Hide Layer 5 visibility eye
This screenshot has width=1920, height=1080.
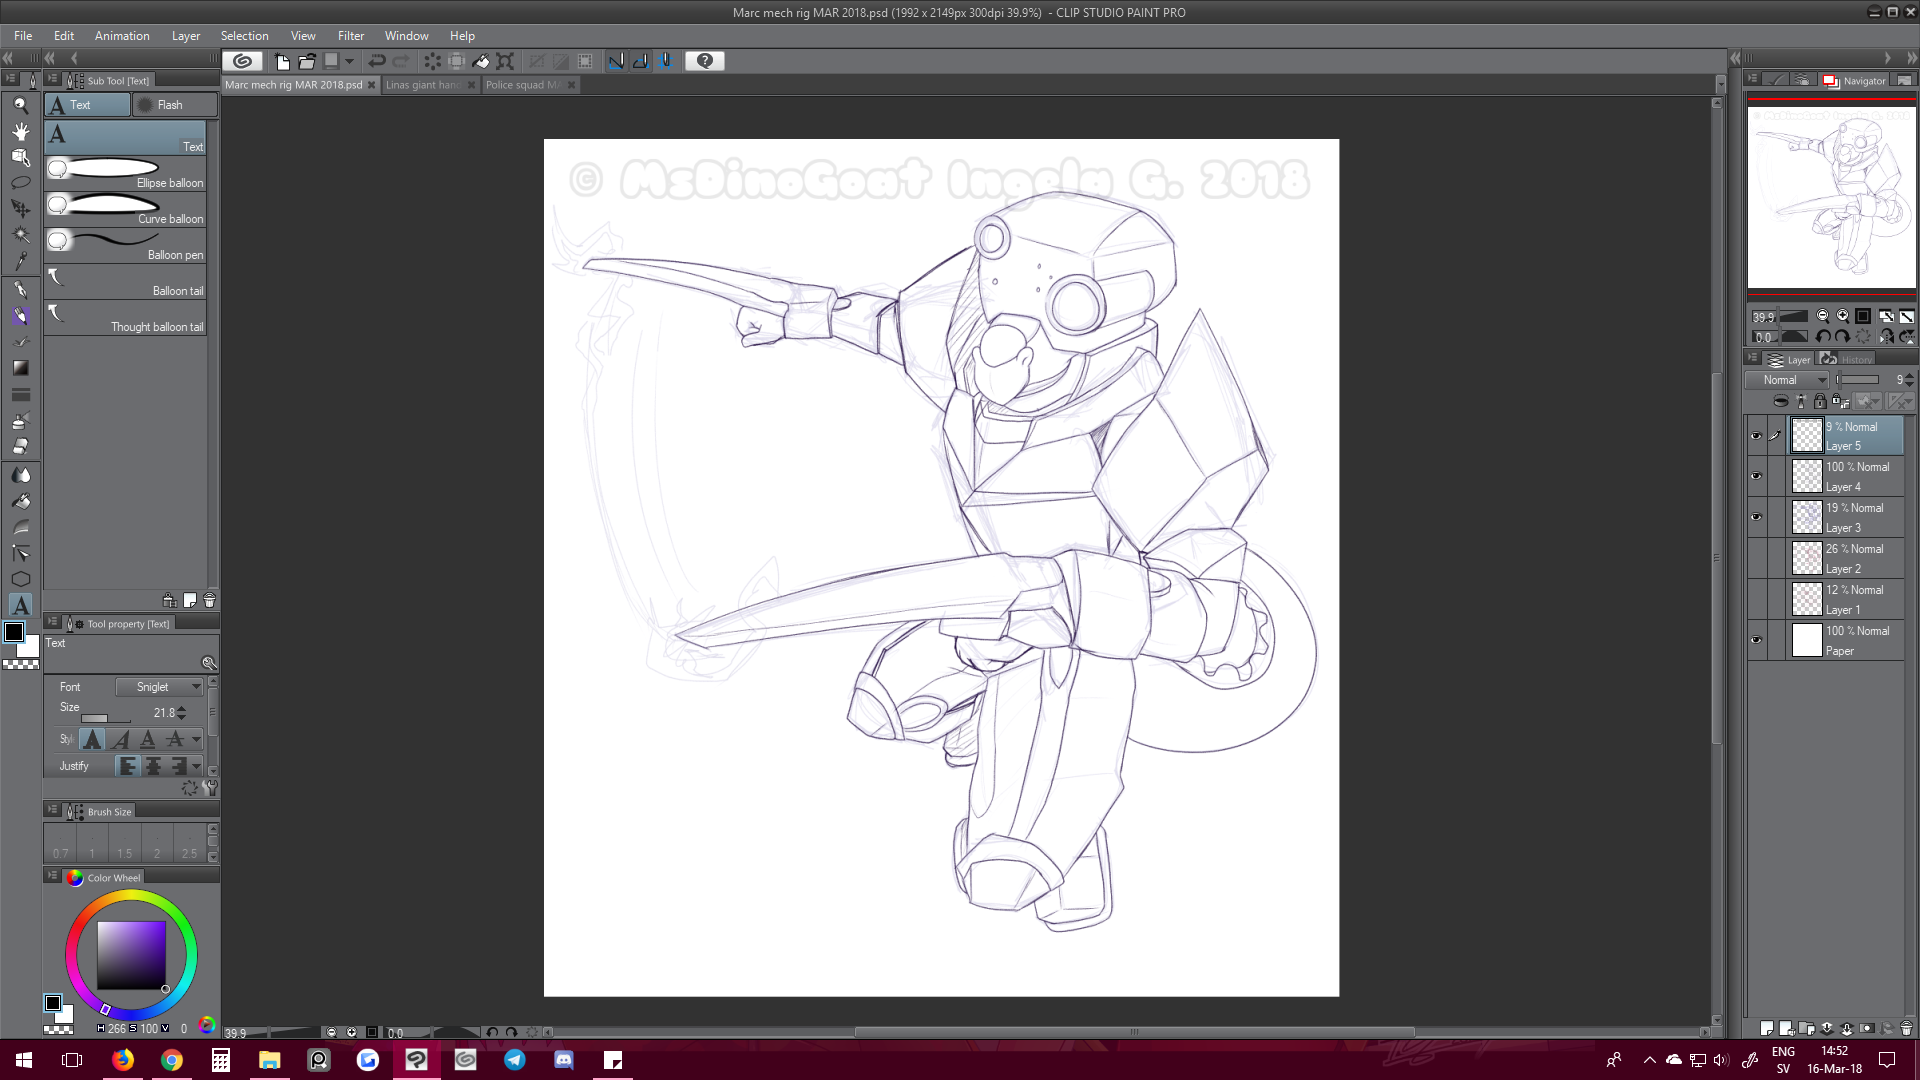click(x=1756, y=436)
